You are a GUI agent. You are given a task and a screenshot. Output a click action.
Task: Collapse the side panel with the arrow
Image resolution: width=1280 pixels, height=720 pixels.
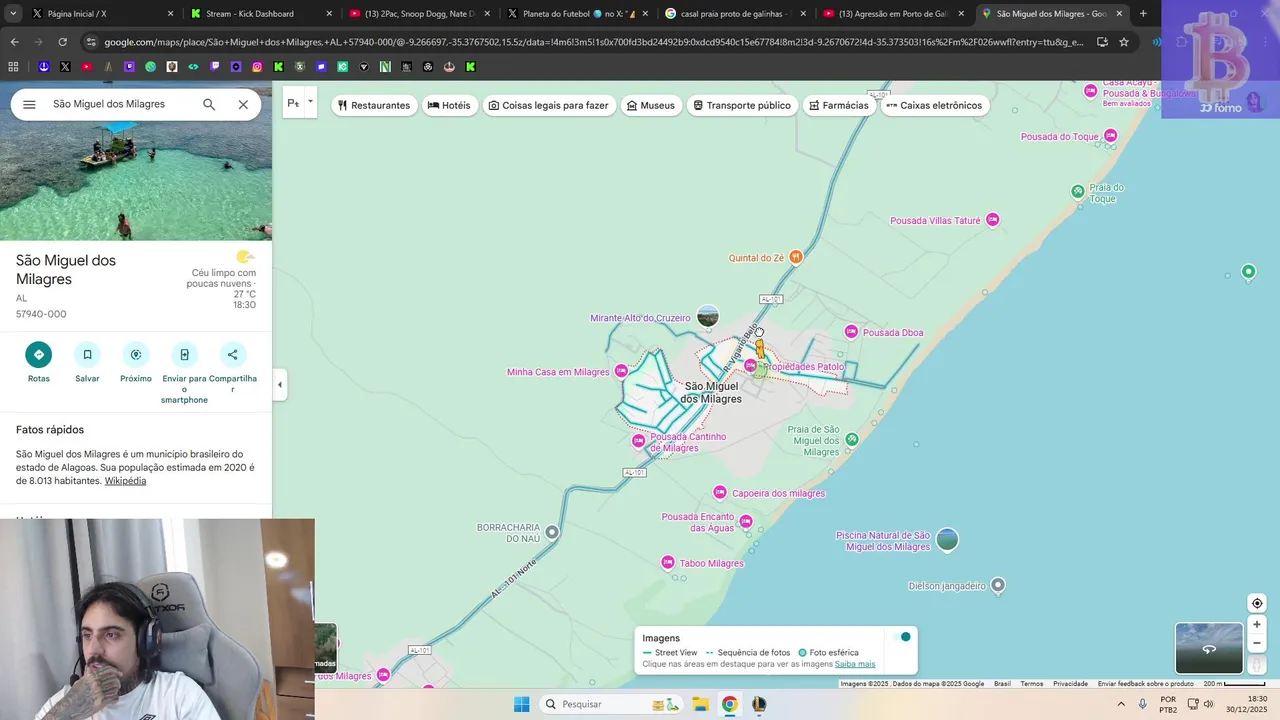coord(280,385)
